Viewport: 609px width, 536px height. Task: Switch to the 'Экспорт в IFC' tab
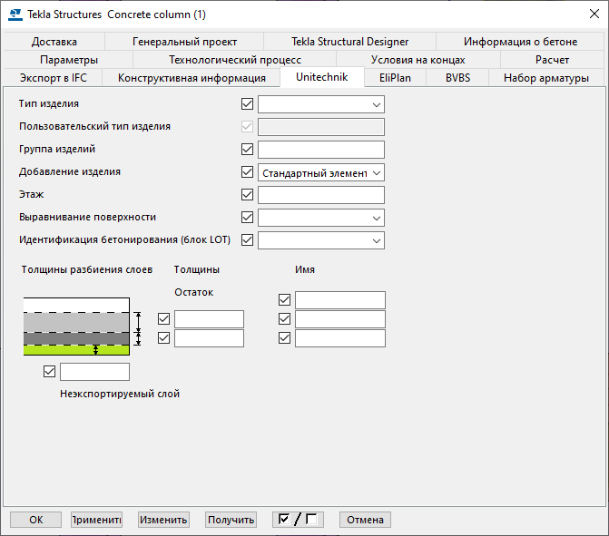pos(54,78)
